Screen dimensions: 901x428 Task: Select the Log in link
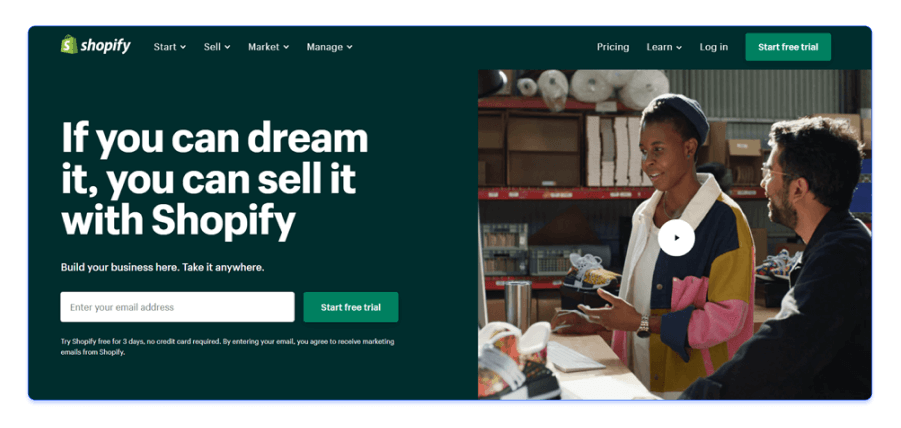click(x=714, y=47)
